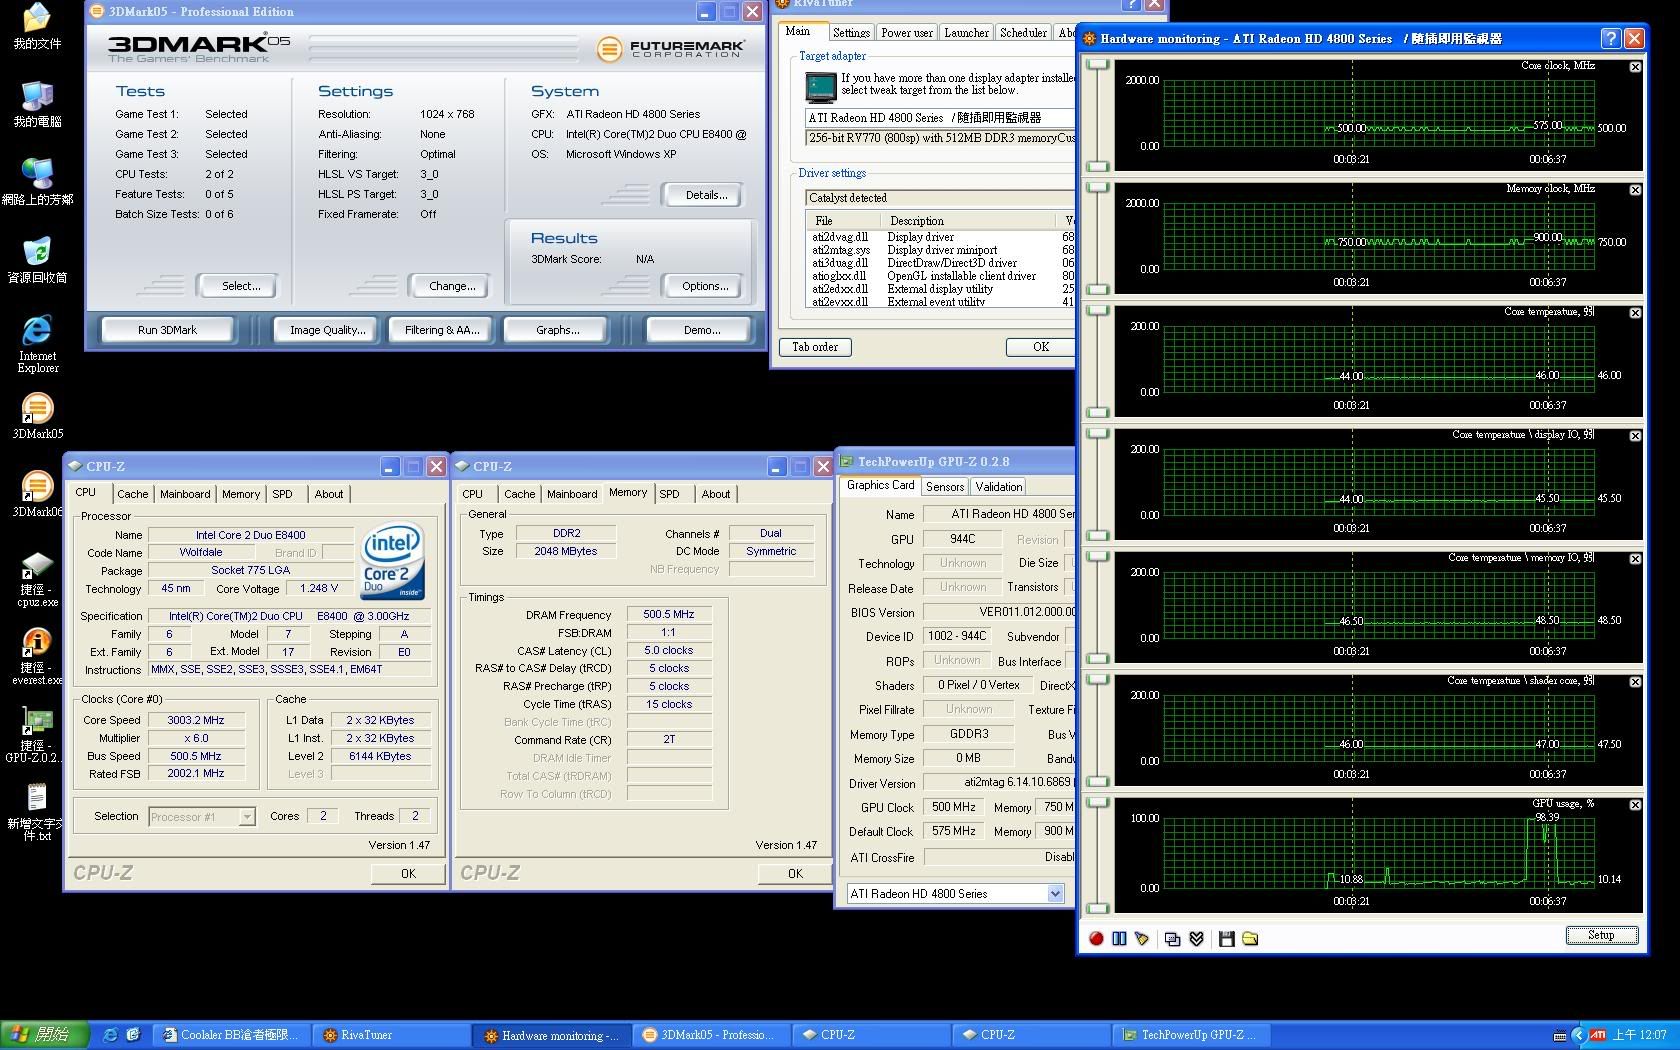The width and height of the screenshot is (1680, 1050).
Task: Select the 新增文字文件.txt desktop file
Action: (37, 812)
